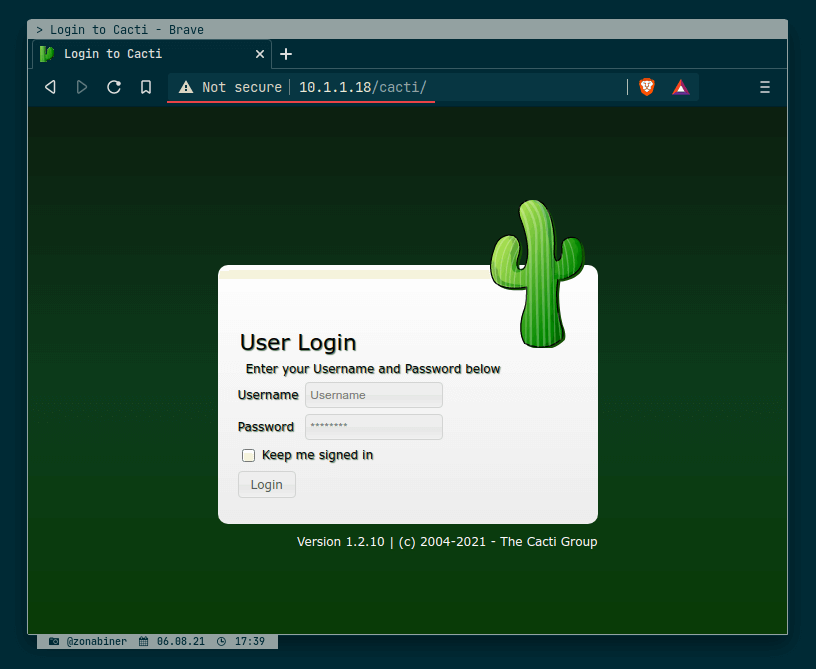Click inside the Username input field
This screenshot has height=669, width=816.
point(373,395)
